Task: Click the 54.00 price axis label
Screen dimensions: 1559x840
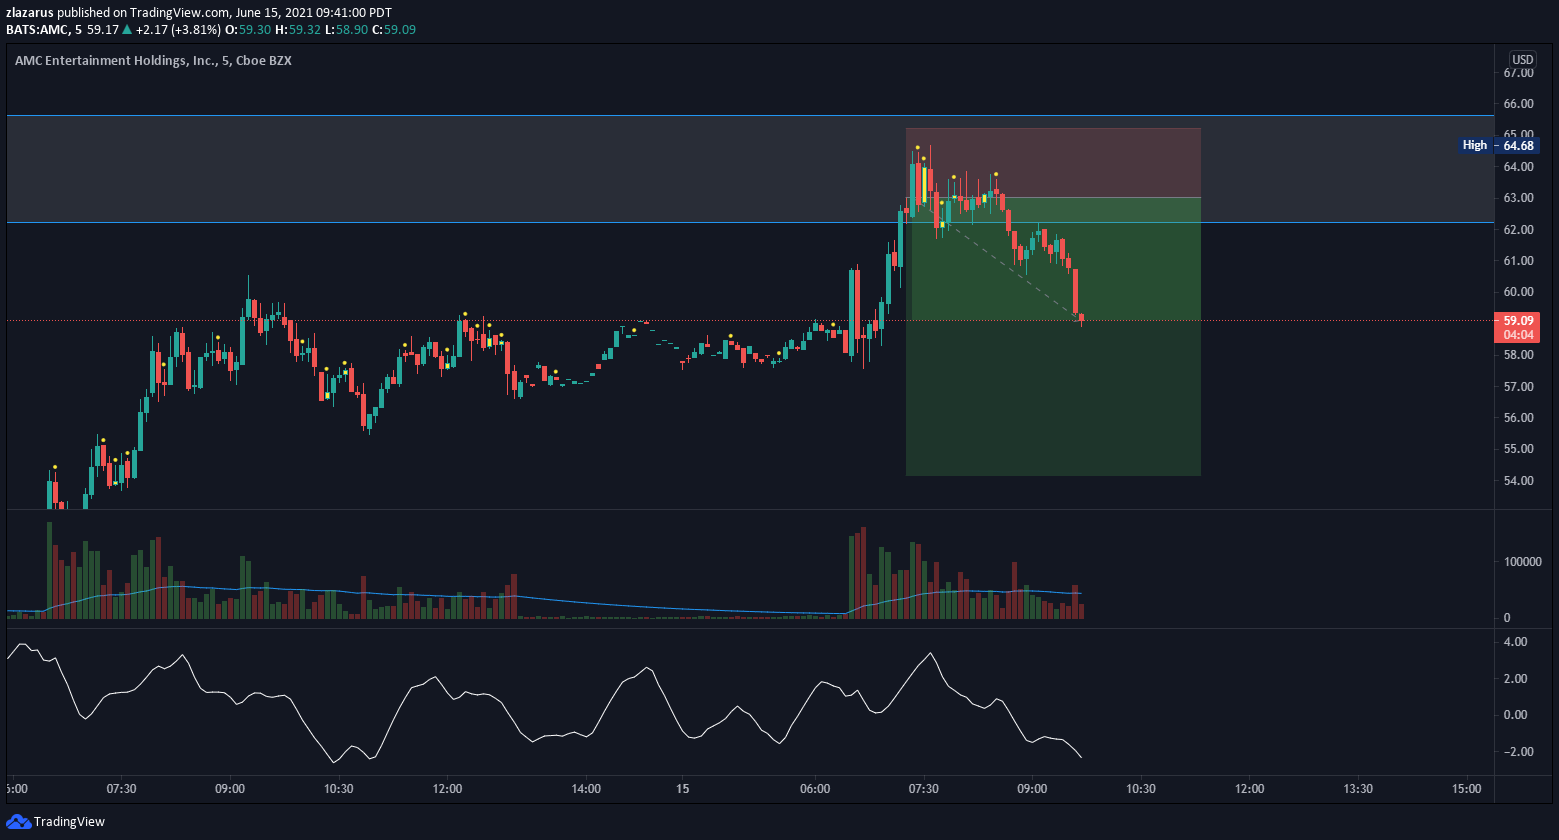Action: pyautogui.click(x=1518, y=481)
